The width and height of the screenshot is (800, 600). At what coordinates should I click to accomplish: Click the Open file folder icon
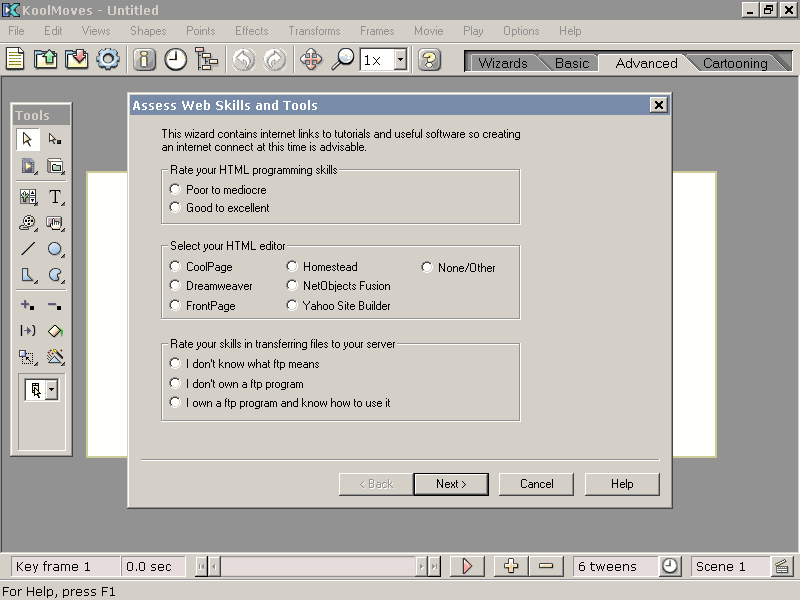tap(45, 59)
